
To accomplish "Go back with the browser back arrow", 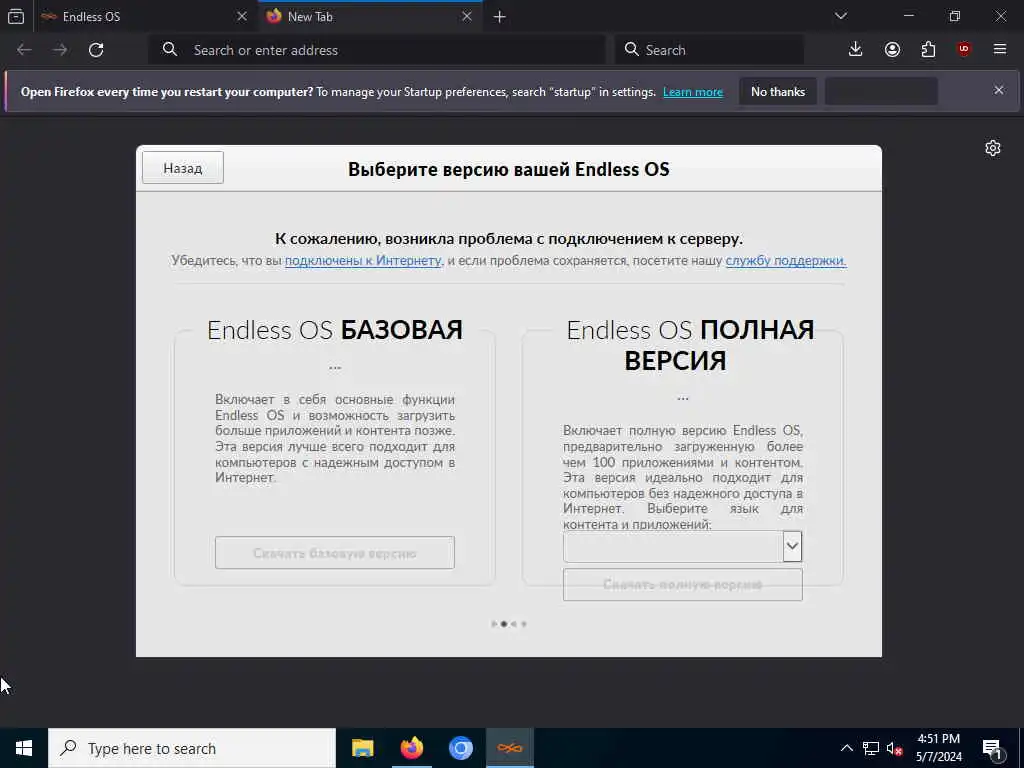I will [x=24, y=50].
